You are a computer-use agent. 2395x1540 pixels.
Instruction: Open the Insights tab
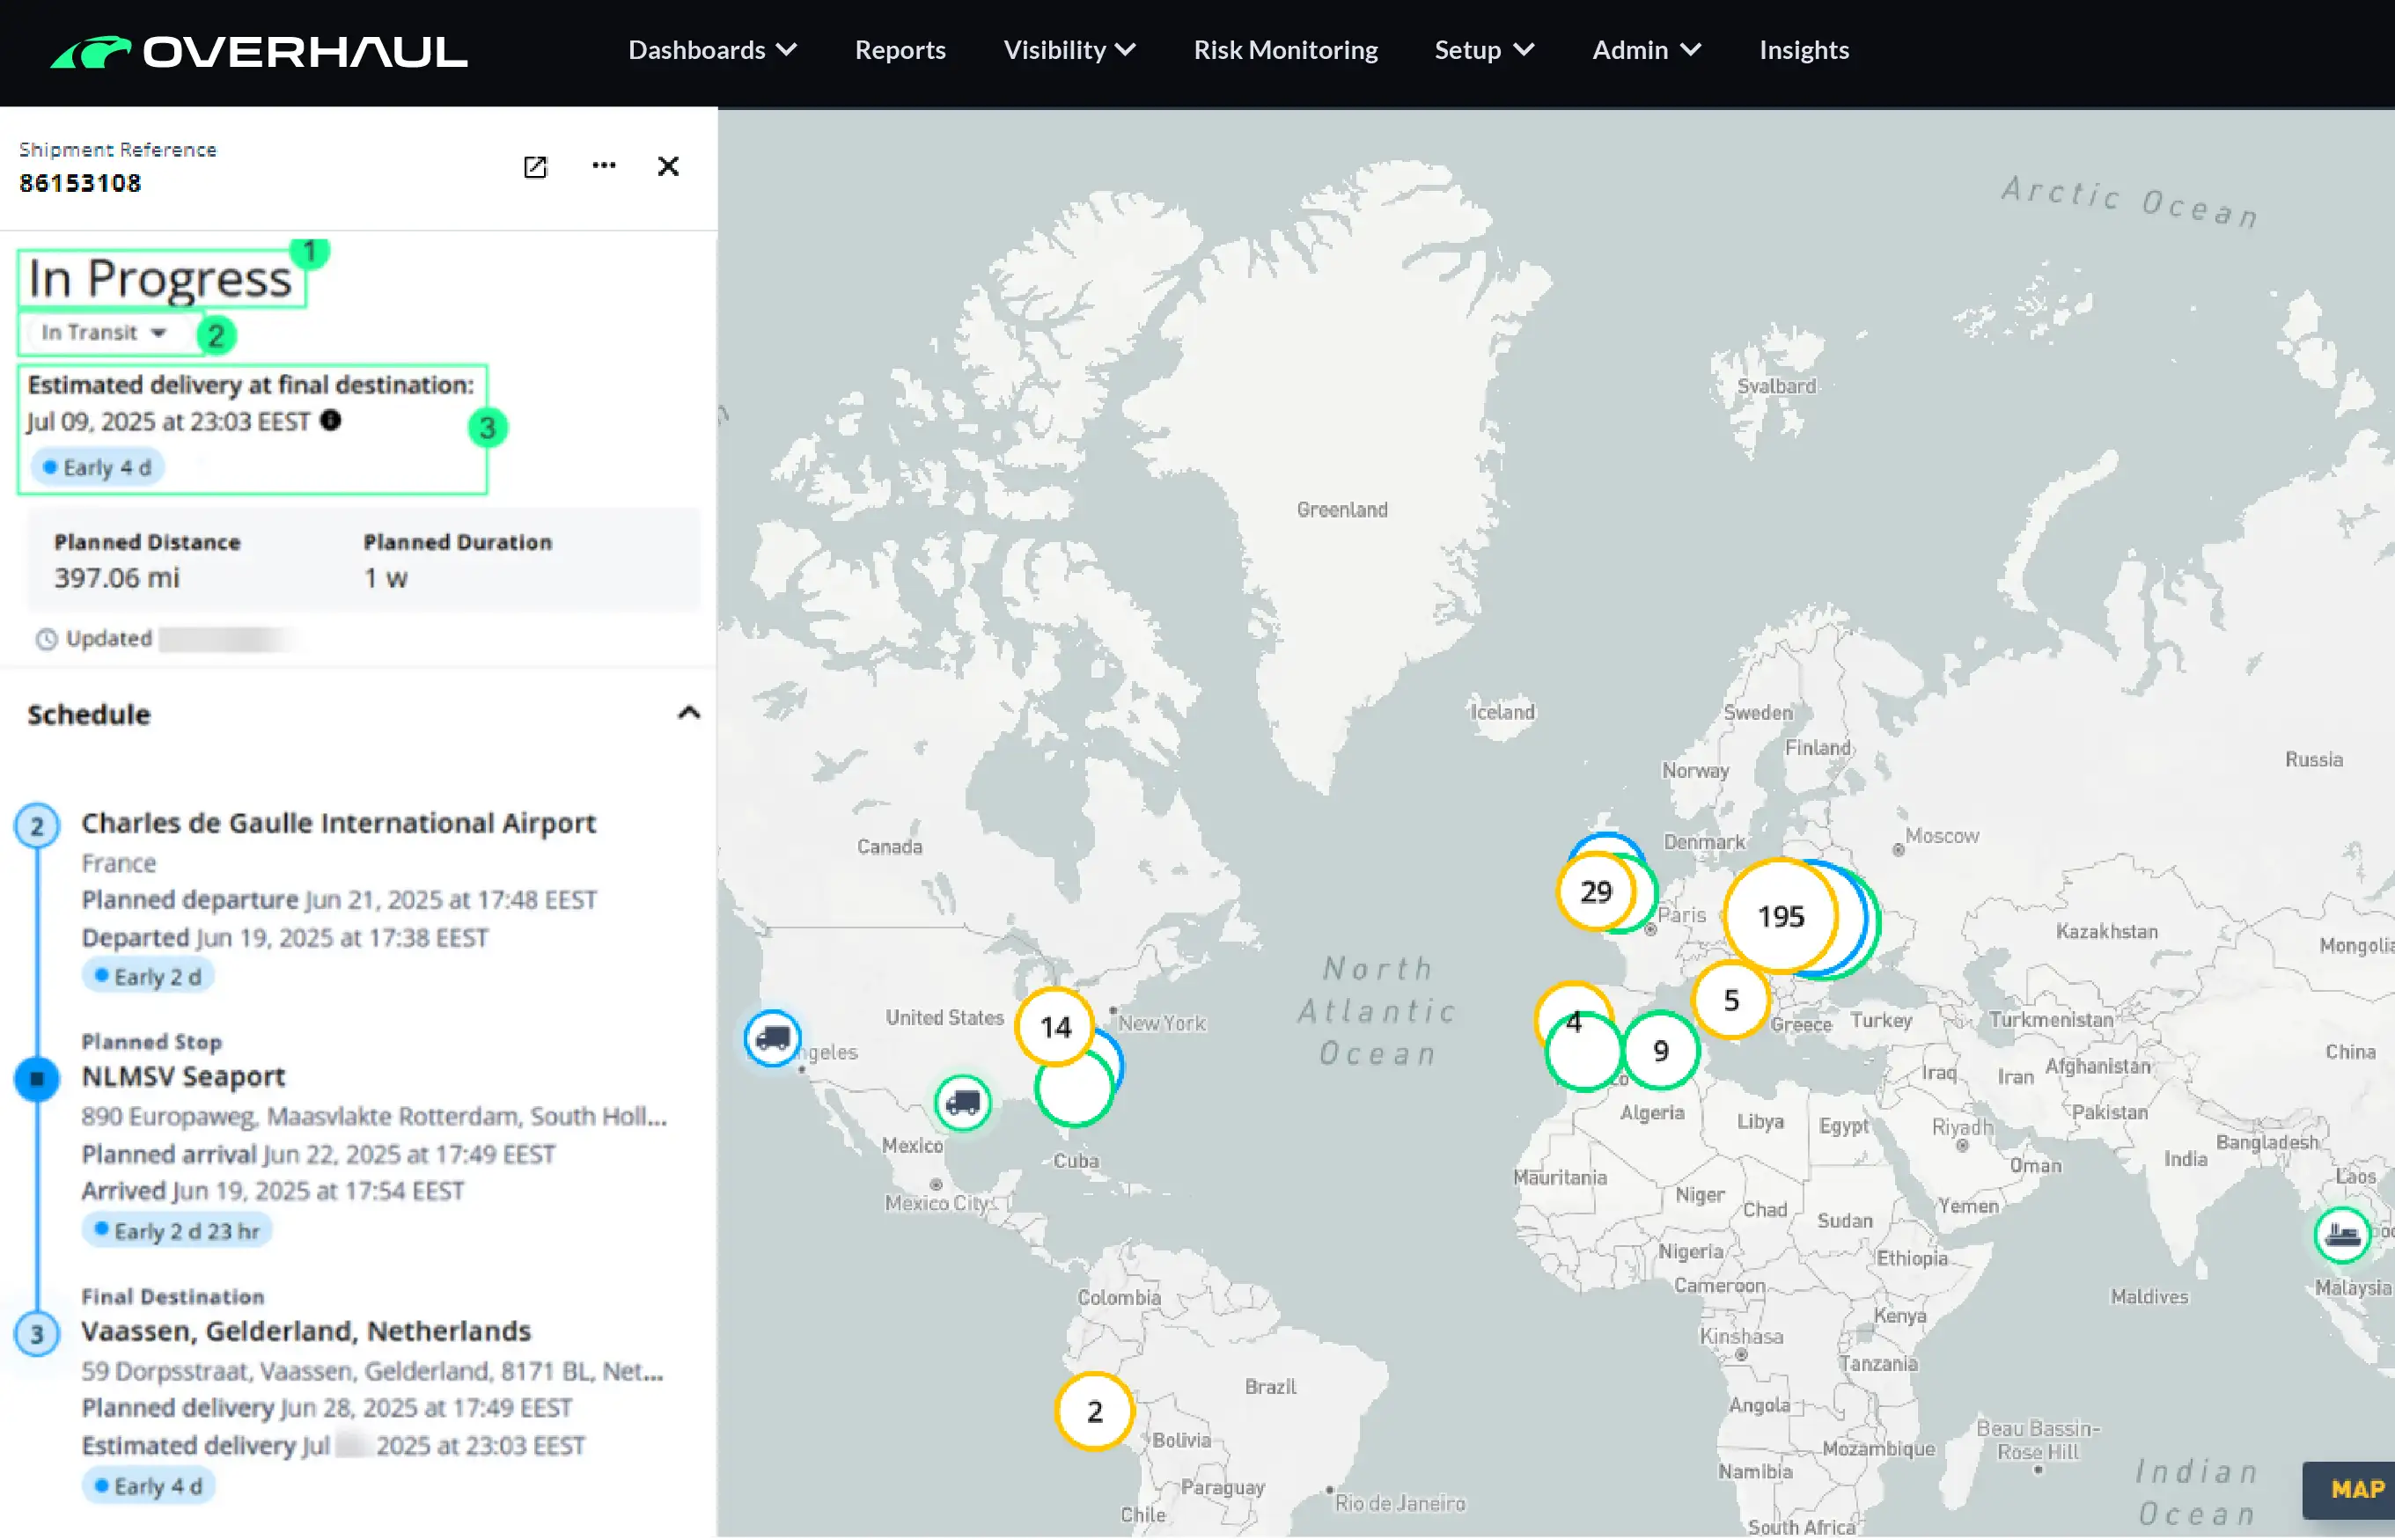point(1803,50)
